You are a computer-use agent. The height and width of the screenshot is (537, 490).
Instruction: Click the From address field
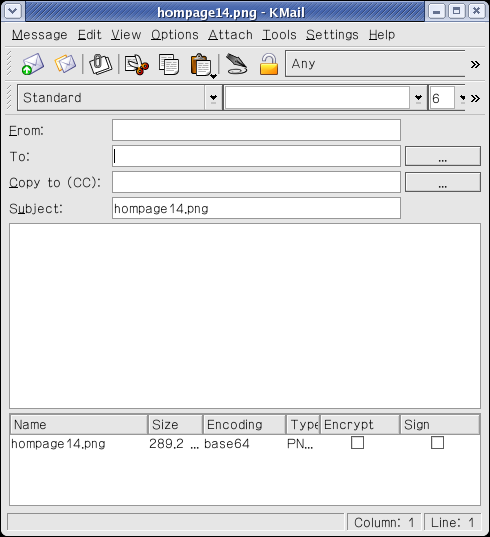pos(256,130)
